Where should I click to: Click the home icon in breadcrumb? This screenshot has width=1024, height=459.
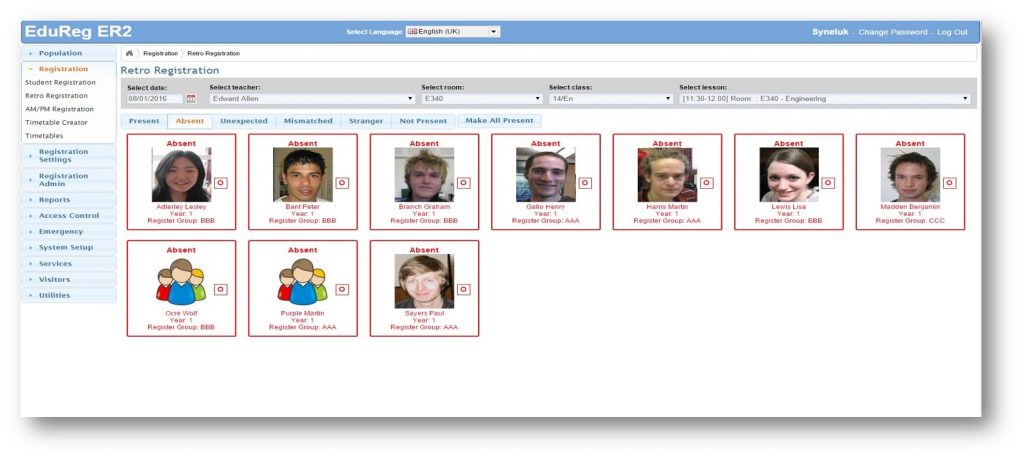130,52
